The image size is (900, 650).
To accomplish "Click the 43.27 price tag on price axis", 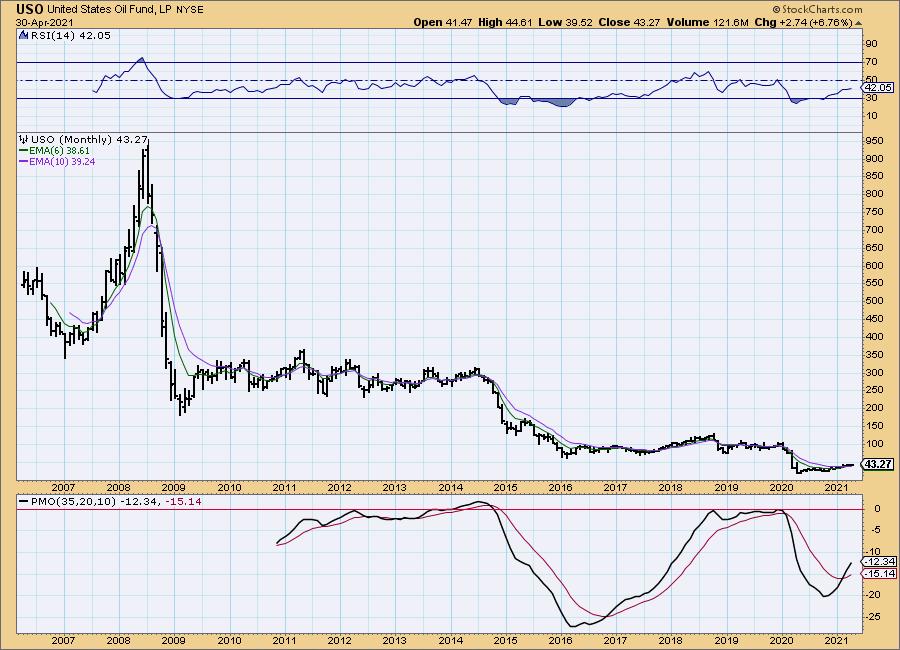I will (878, 464).
